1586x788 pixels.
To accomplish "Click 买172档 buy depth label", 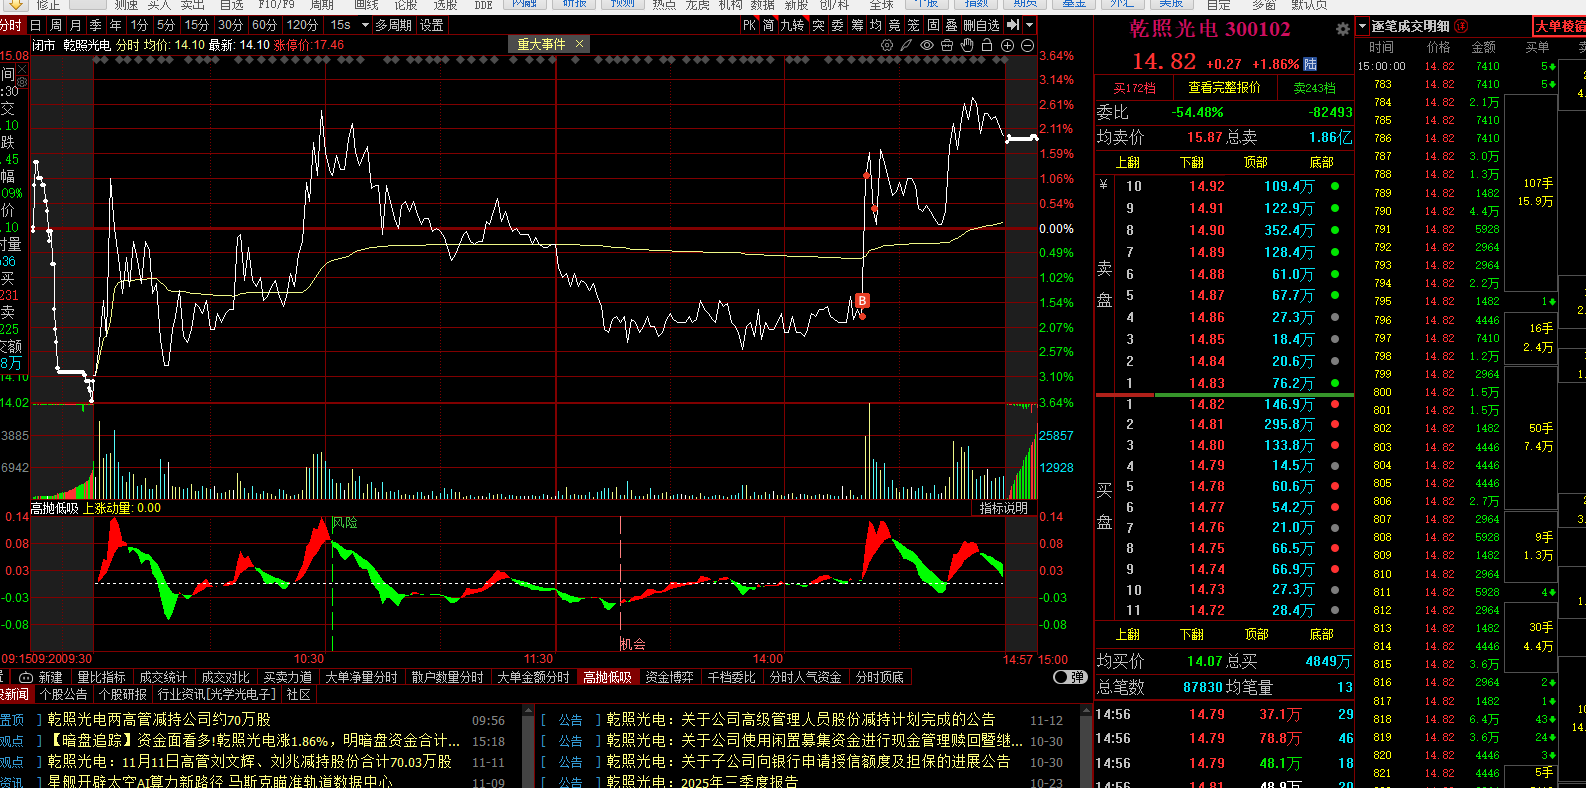I will [1134, 88].
